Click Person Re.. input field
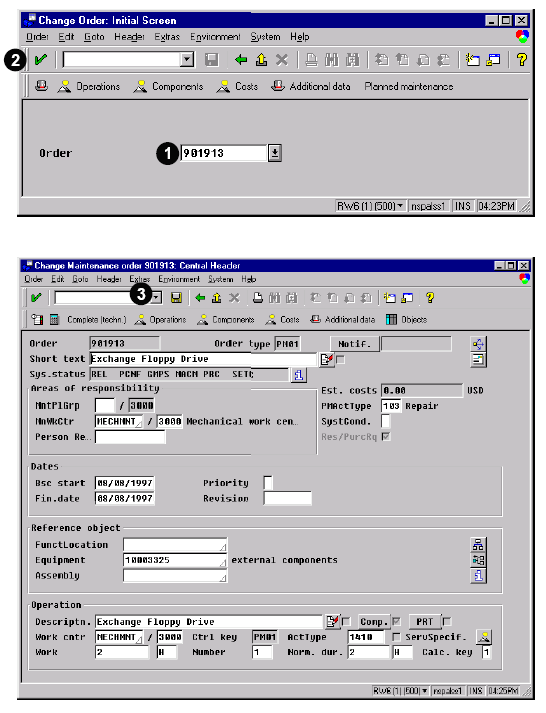 (130, 437)
